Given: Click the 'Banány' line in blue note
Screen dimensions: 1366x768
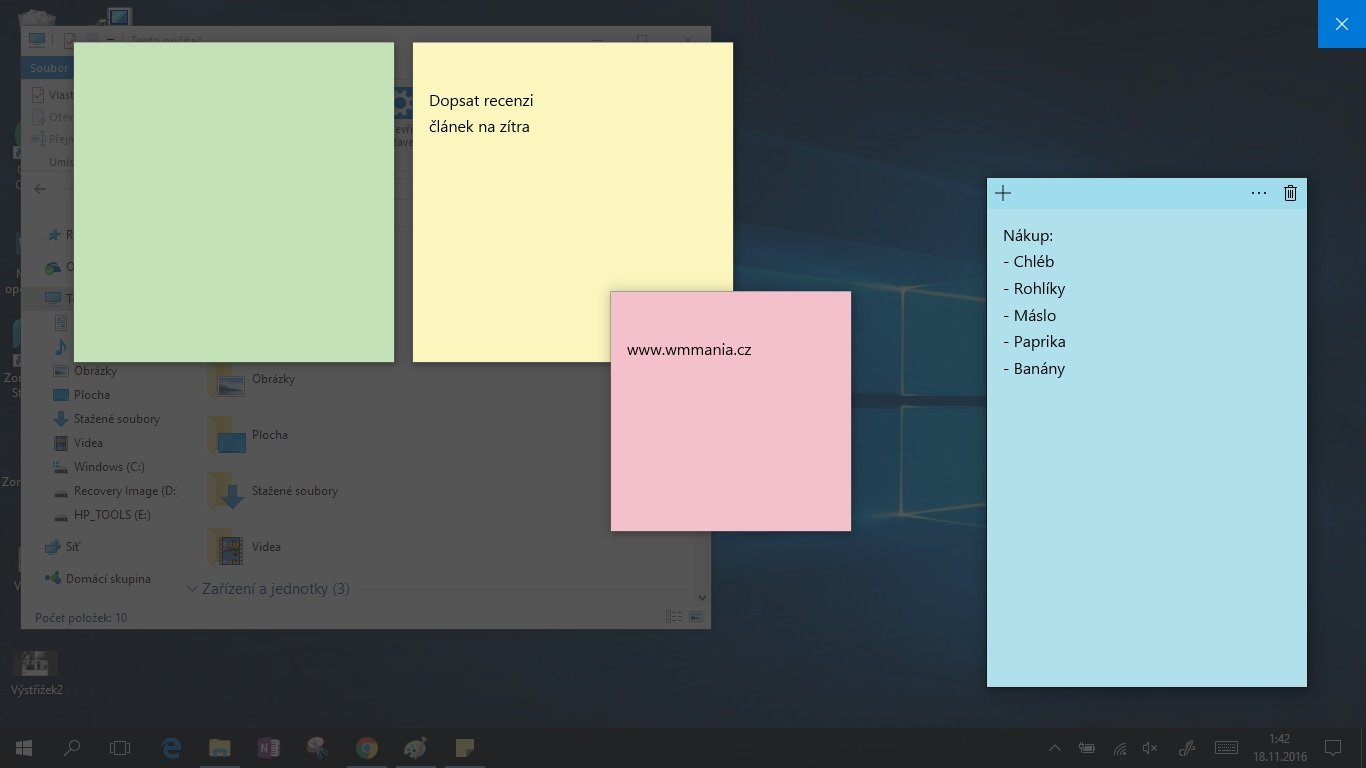Looking at the screenshot, I should (1034, 369).
